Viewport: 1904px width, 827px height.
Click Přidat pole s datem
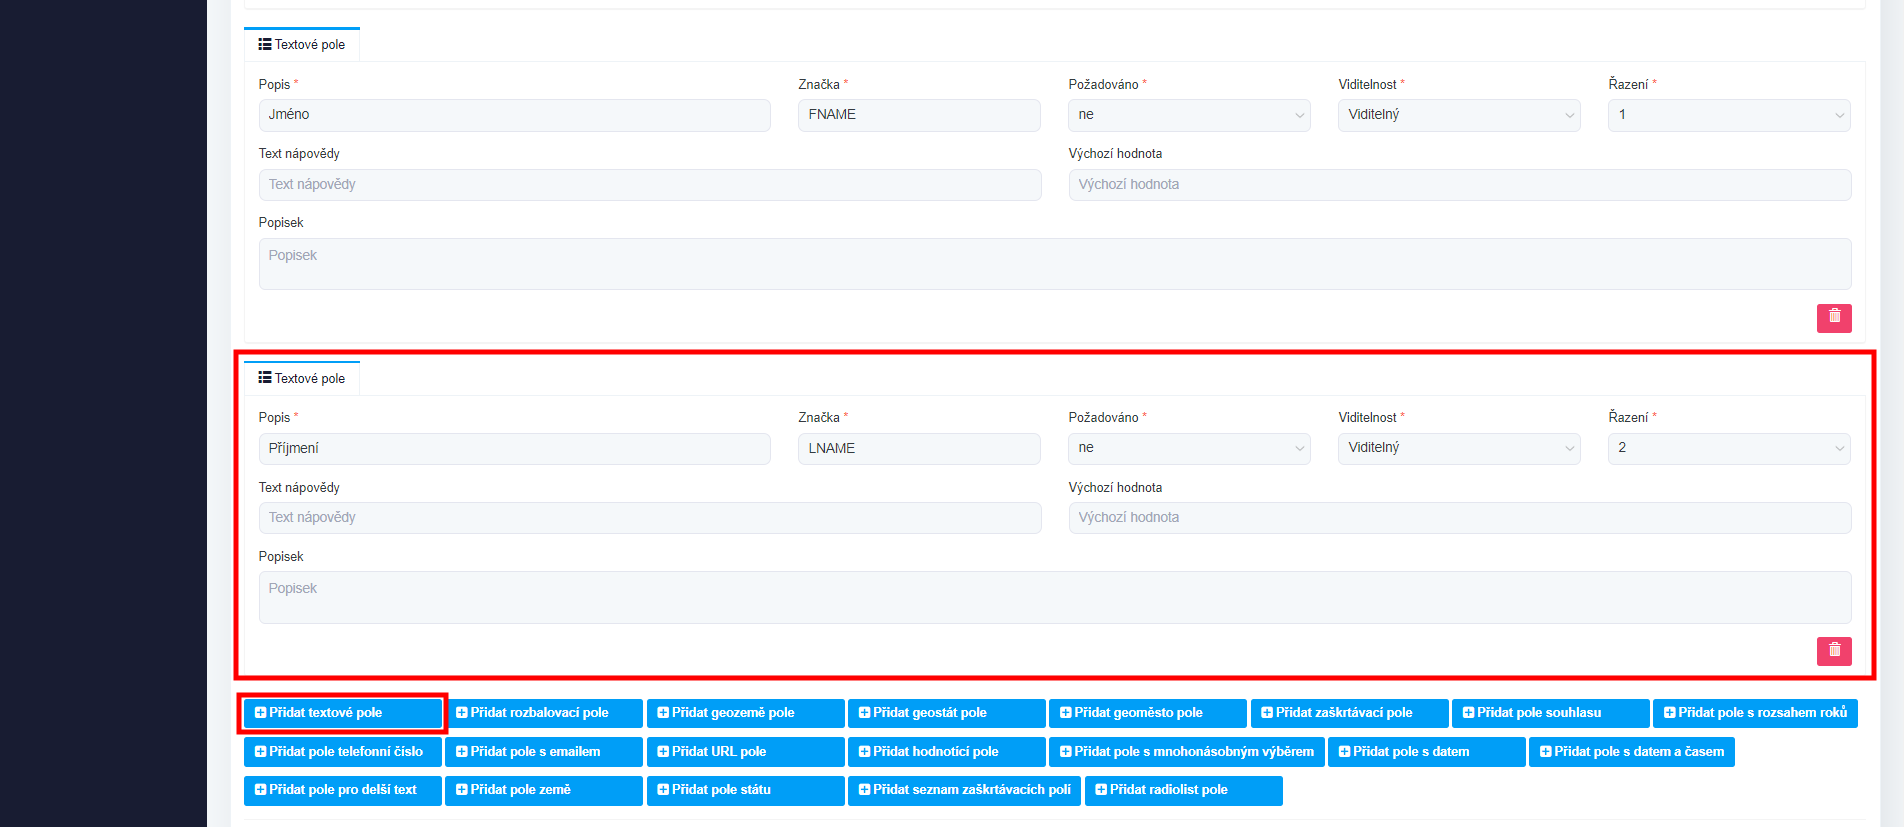pyautogui.click(x=1427, y=752)
